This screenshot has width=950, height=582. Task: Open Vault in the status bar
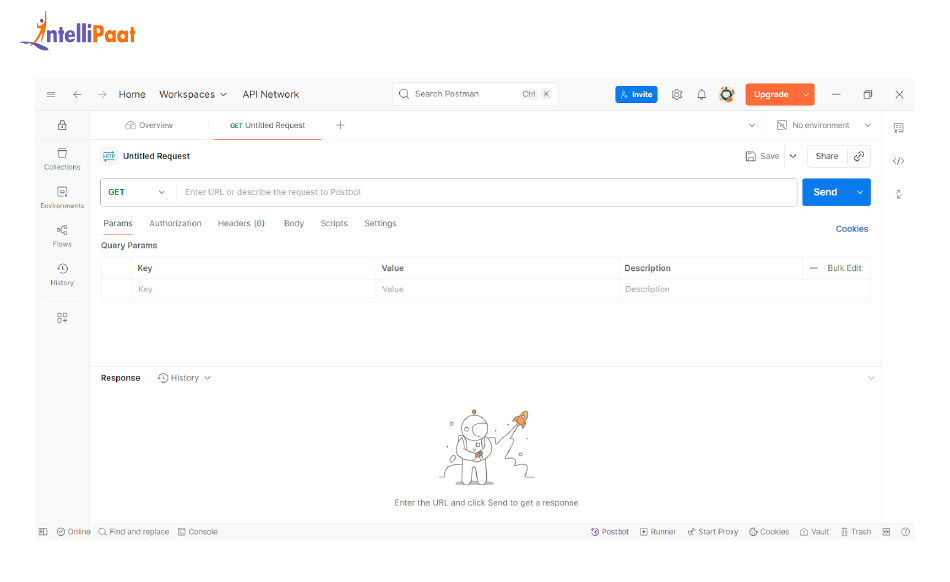coord(814,532)
